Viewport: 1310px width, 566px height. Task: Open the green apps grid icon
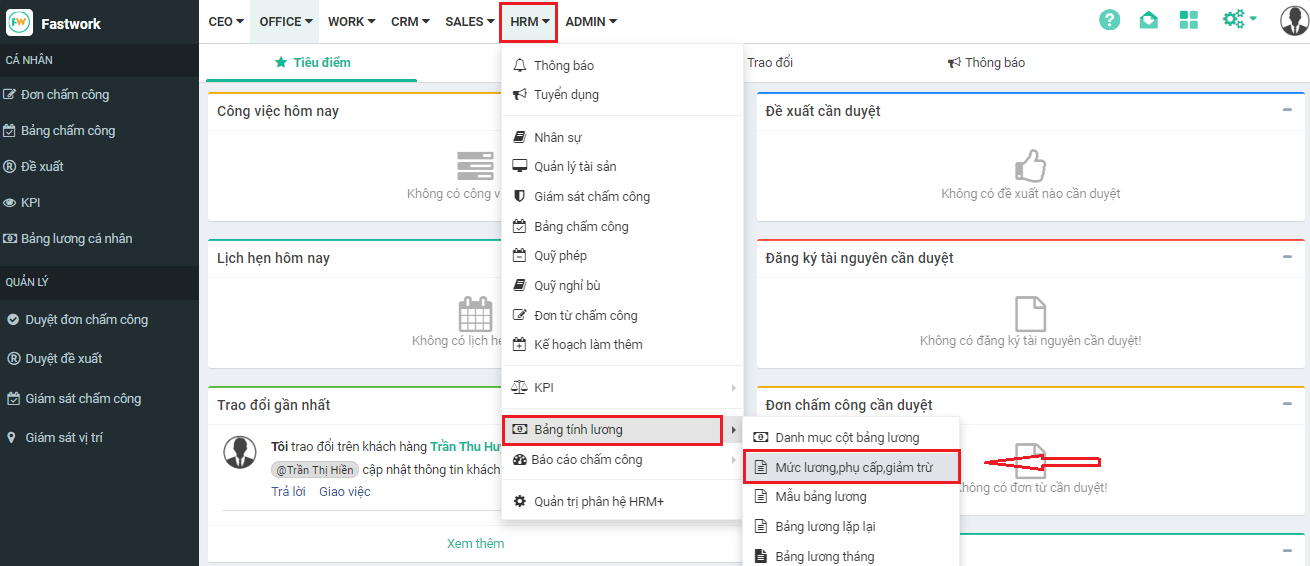tap(1189, 21)
